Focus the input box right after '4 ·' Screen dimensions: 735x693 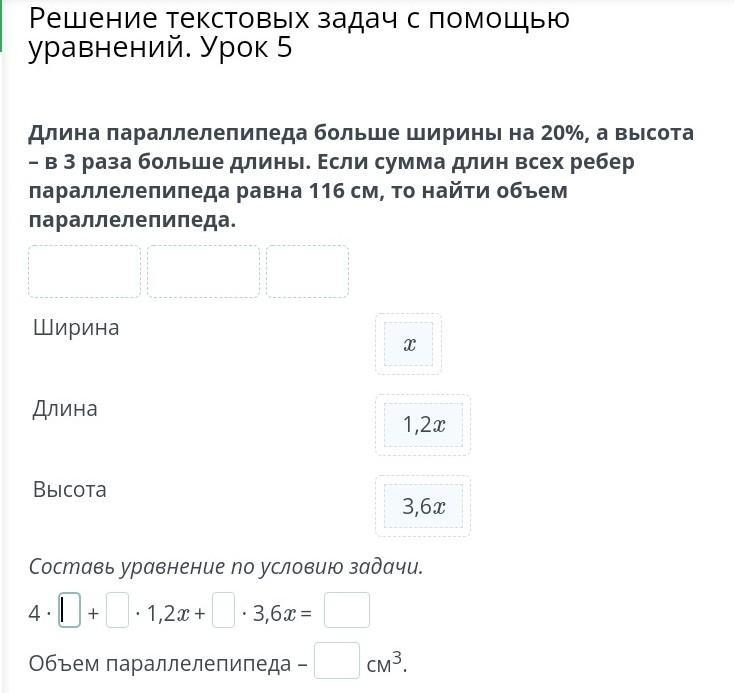pyautogui.click(x=69, y=610)
